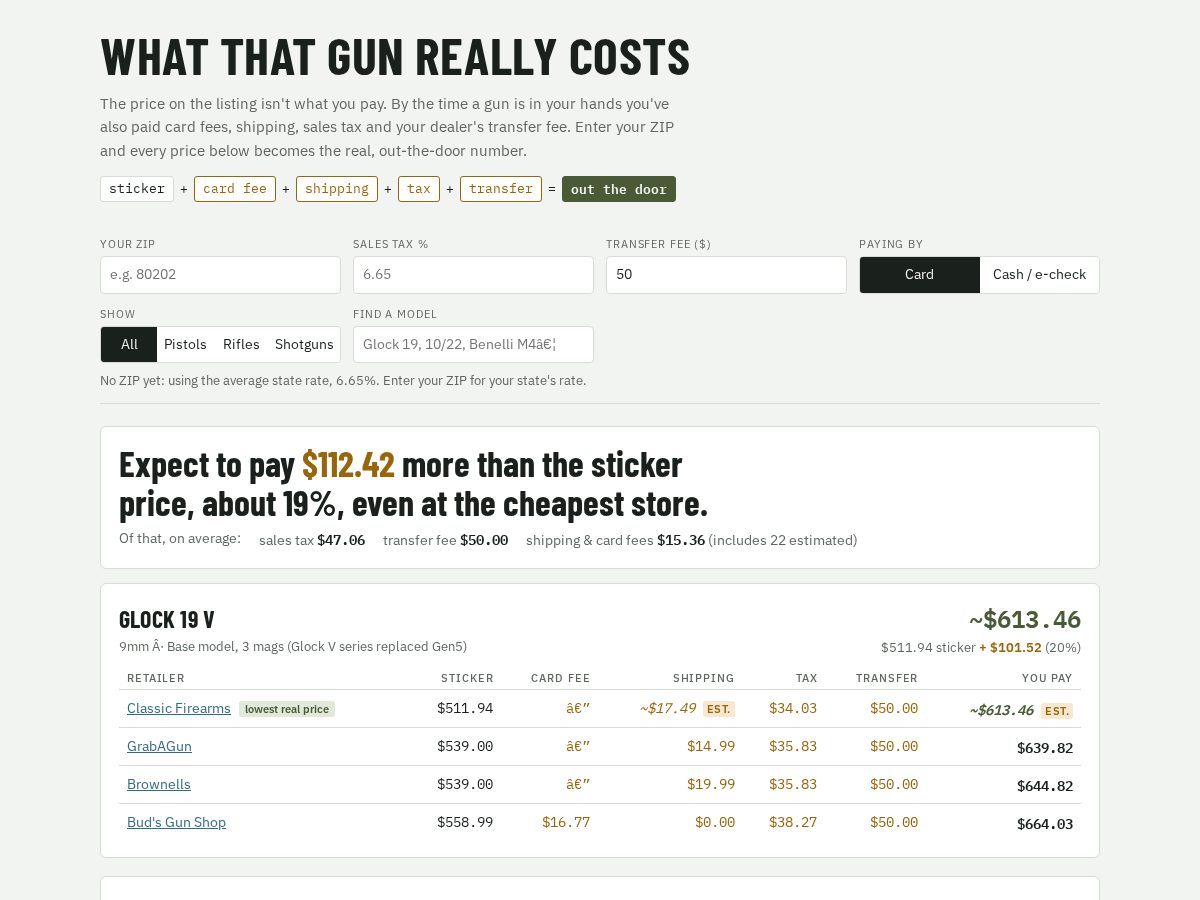Open GrabAGun retailer link

click(159, 746)
